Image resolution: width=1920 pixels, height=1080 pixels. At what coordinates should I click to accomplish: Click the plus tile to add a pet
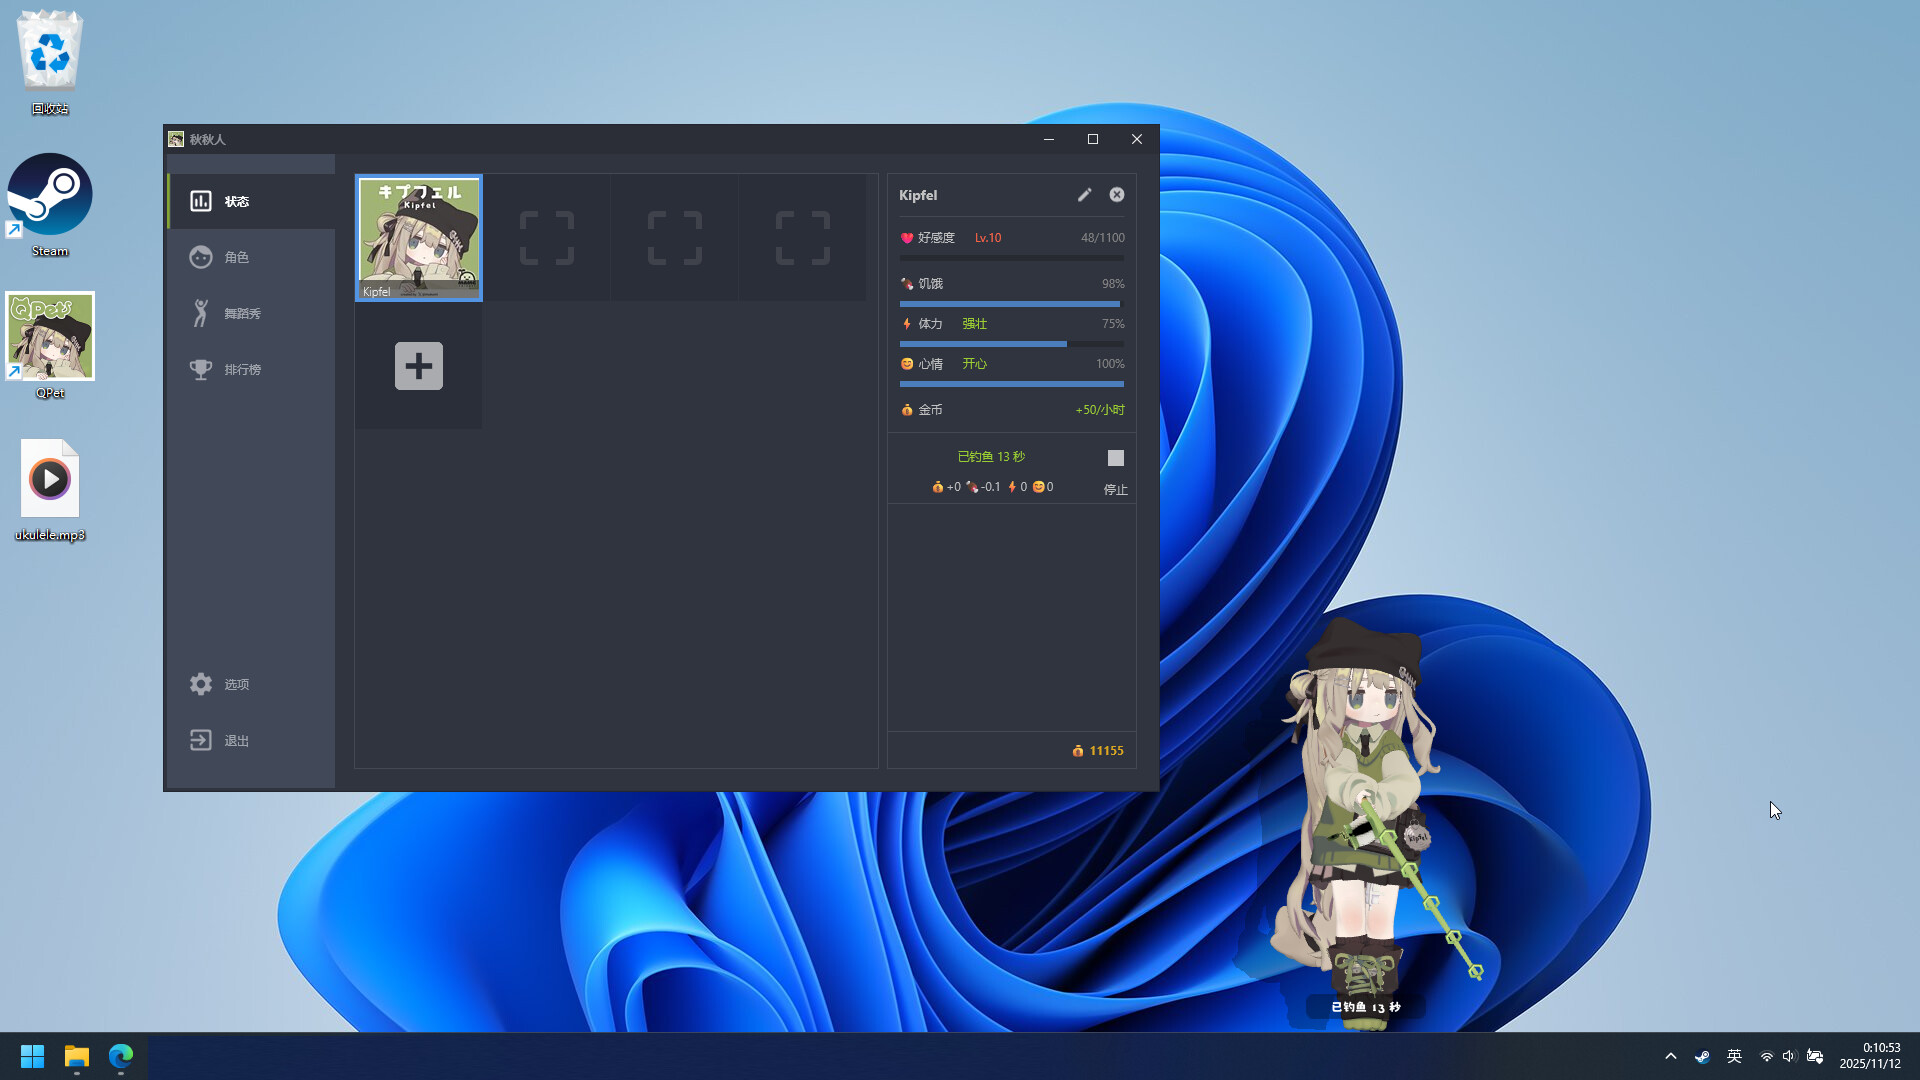418,366
